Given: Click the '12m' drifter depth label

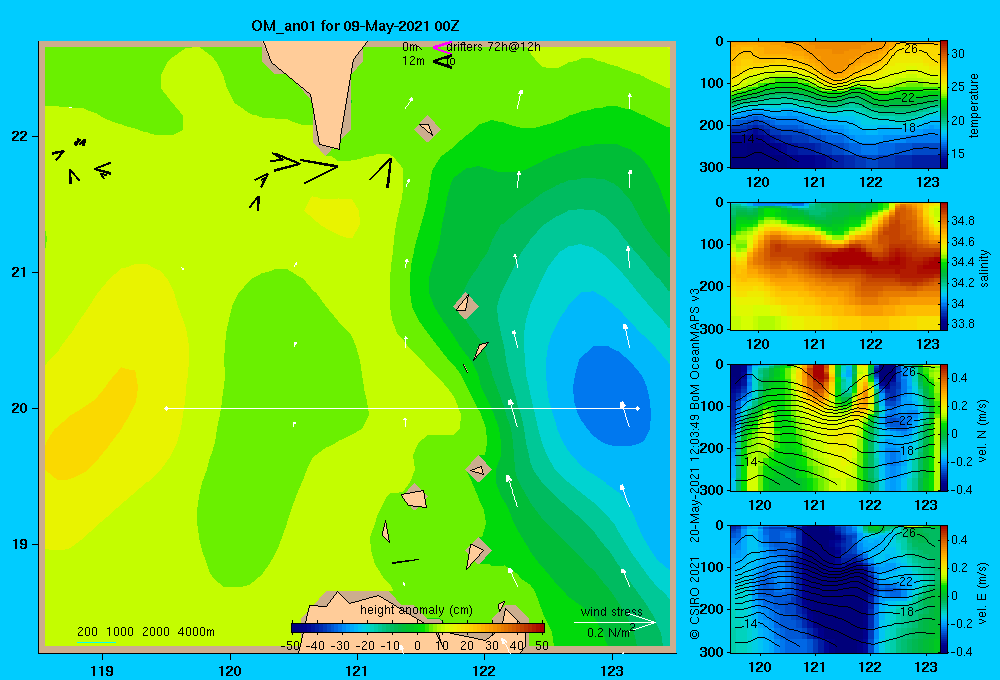Looking at the screenshot, I should click(x=413, y=61).
